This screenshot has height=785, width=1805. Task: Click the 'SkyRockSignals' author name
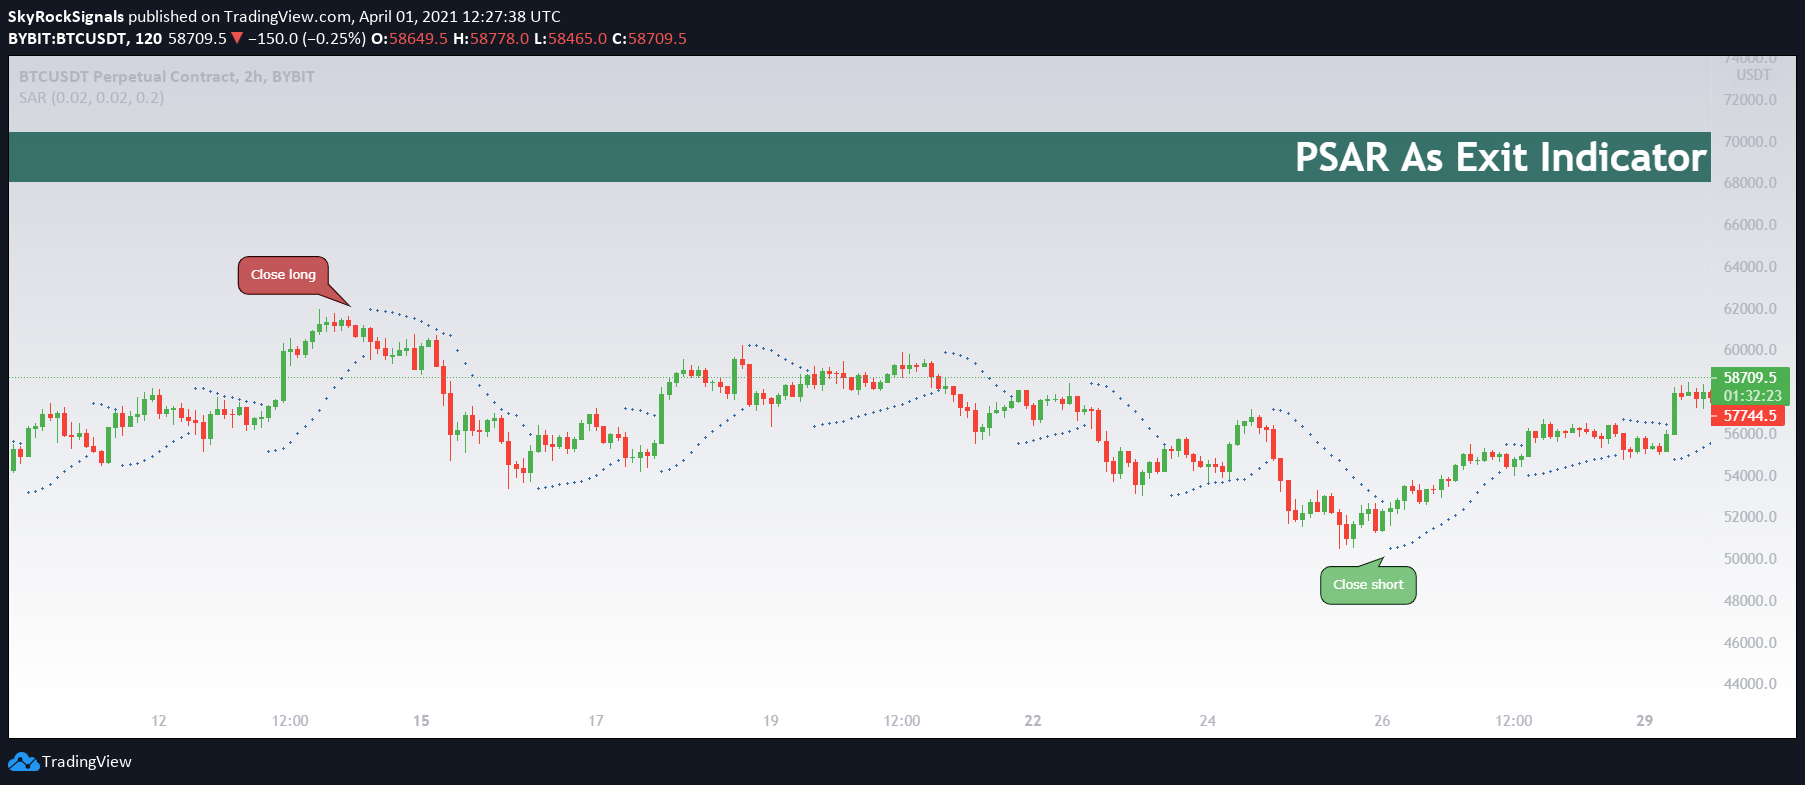pyautogui.click(x=66, y=17)
